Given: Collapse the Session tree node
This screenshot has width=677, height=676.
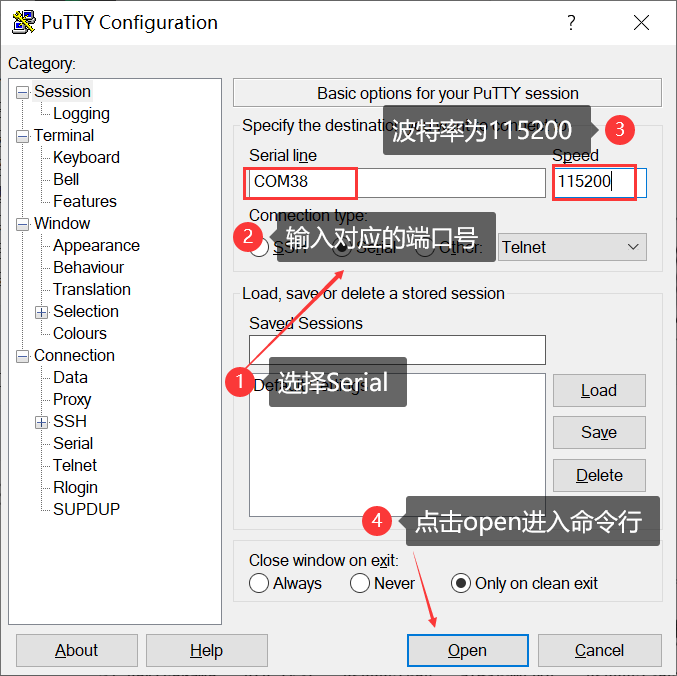Looking at the screenshot, I should tap(22, 92).
